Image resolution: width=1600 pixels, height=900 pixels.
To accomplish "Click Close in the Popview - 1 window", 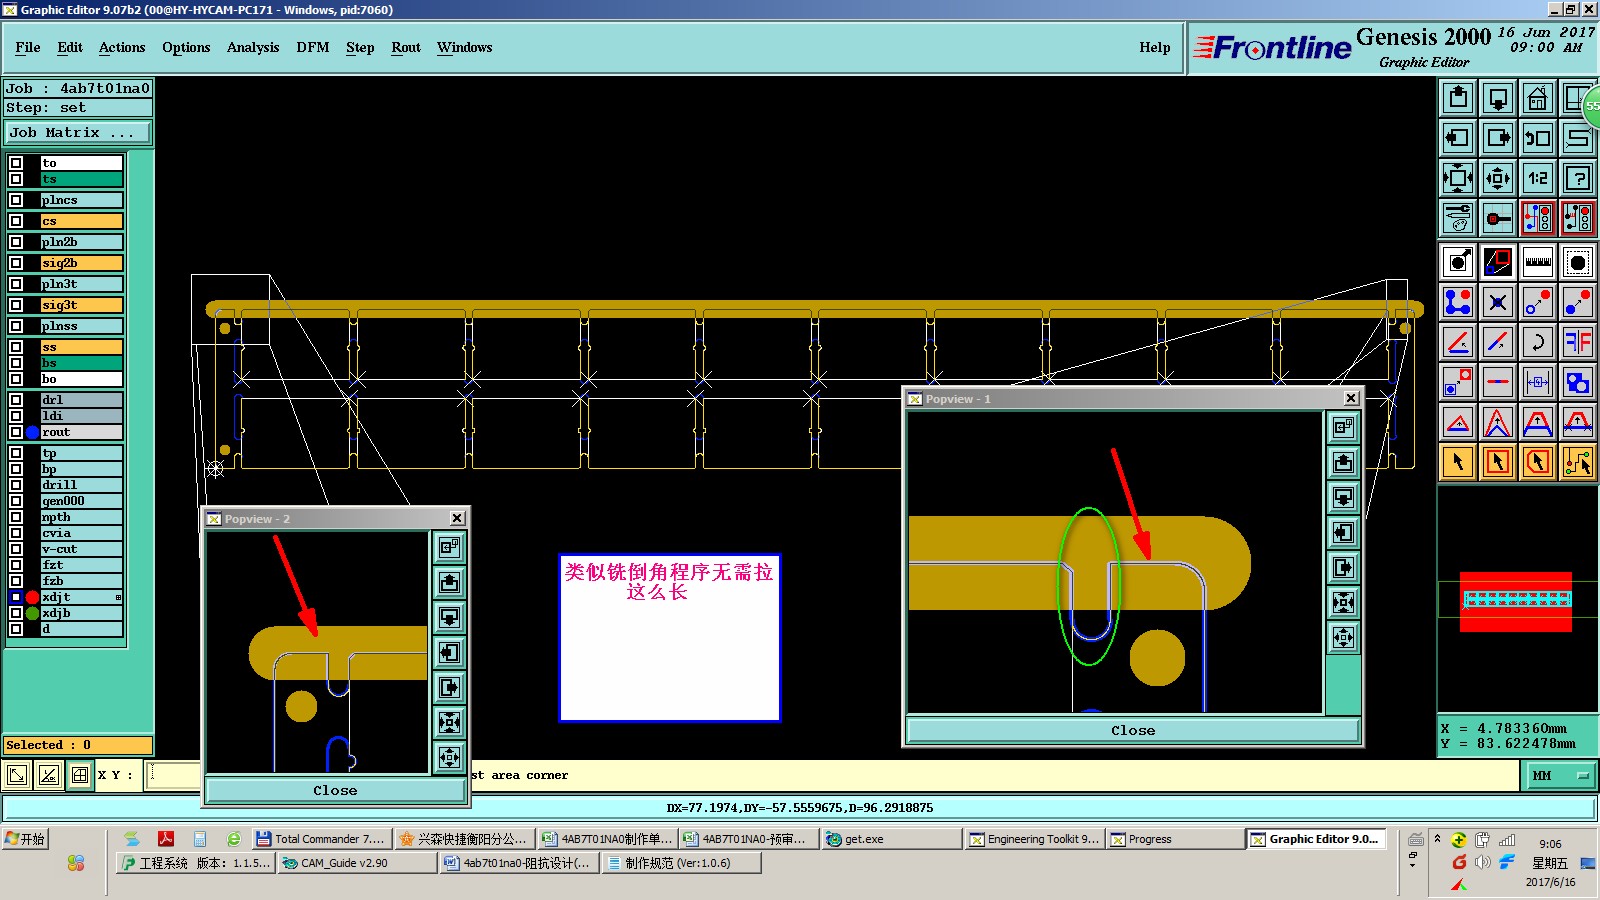I will tap(1133, 731).
